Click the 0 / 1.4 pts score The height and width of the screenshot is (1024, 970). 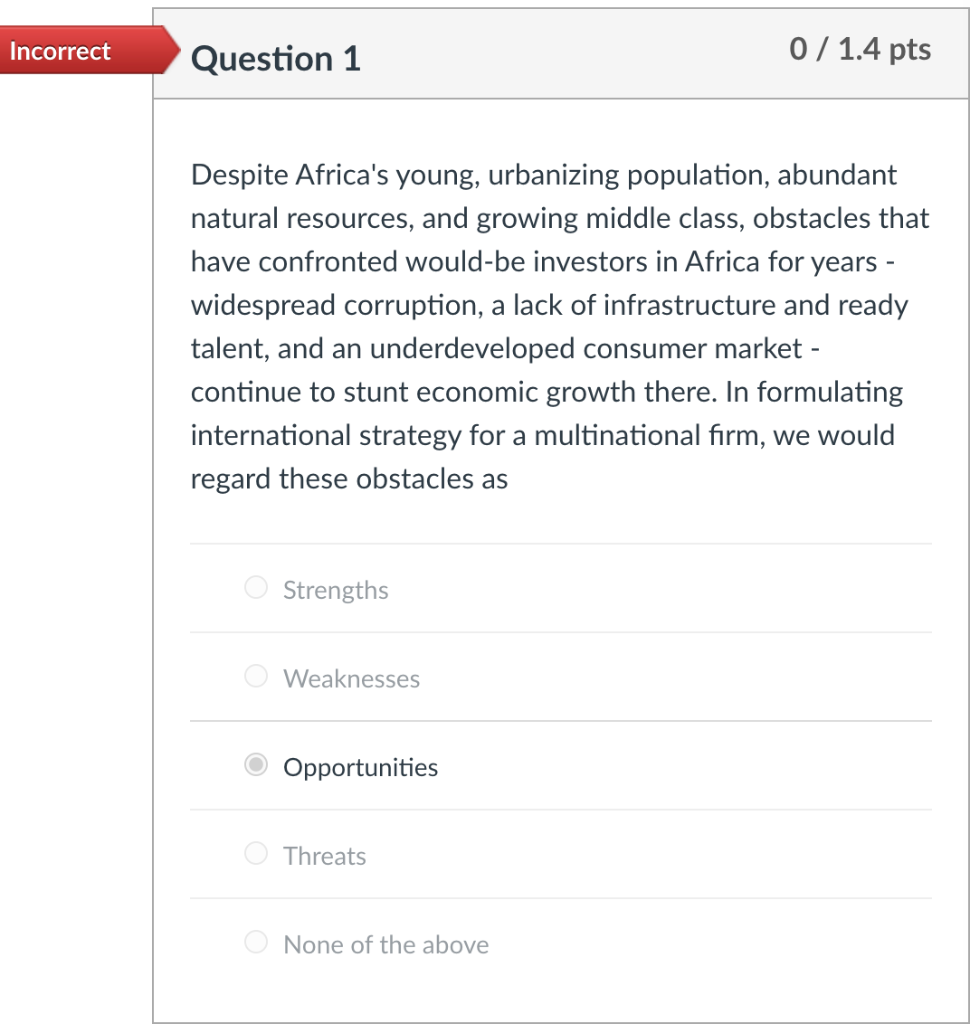pos(860,47)
